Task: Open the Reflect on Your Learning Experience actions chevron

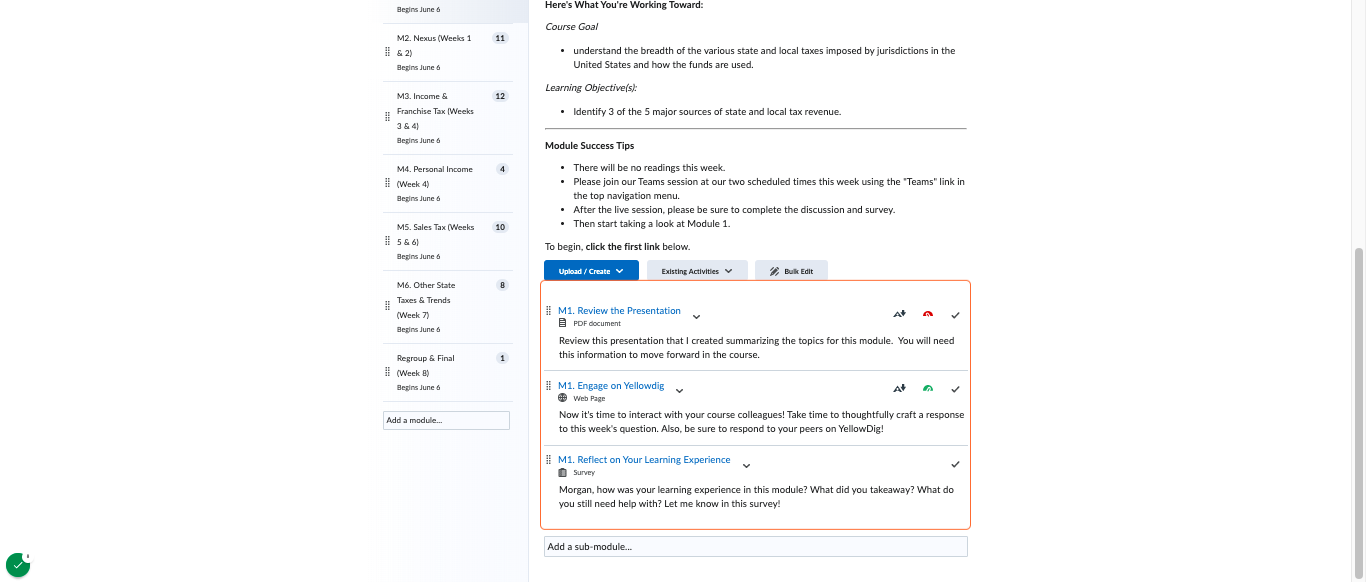Action: pyautogui.click(x=746, y=465)
